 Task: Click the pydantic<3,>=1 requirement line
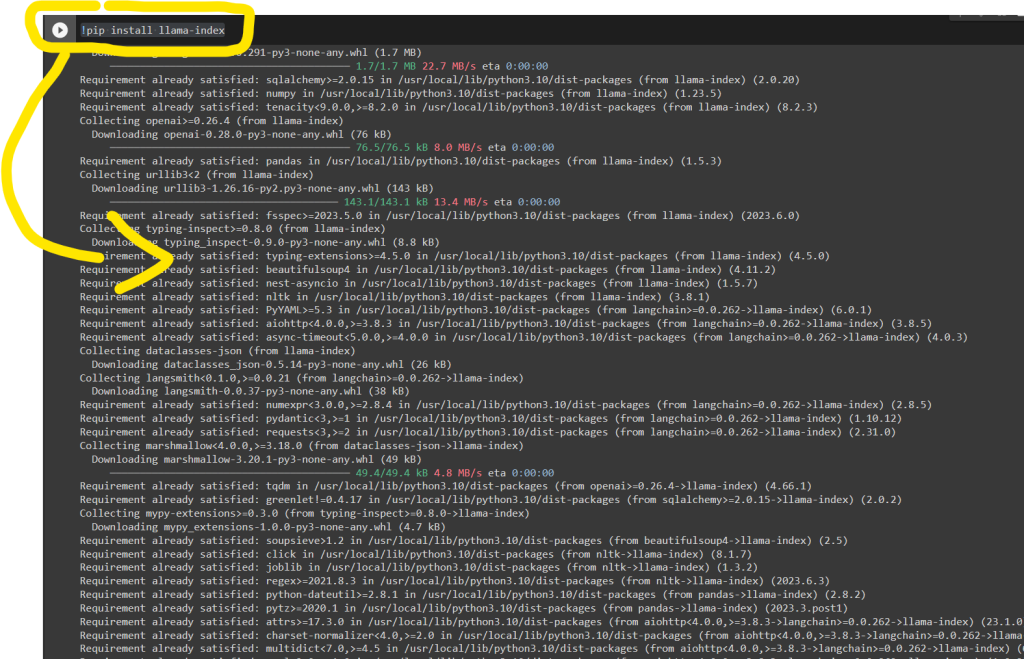[490, 419]
